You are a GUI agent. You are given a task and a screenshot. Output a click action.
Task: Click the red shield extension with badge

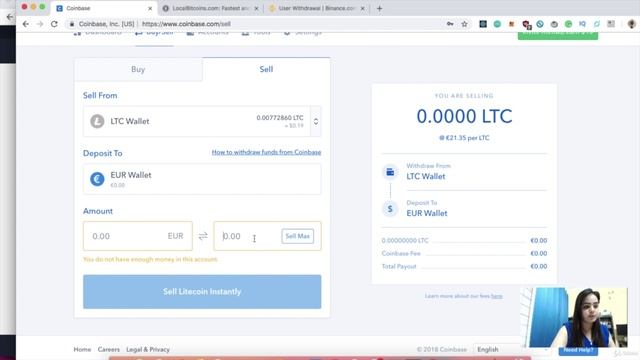(x=526, y=24)
